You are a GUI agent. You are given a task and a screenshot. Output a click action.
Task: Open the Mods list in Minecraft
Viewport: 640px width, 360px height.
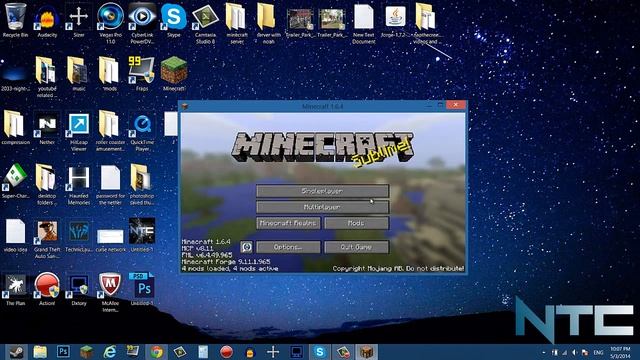[356, 223]
